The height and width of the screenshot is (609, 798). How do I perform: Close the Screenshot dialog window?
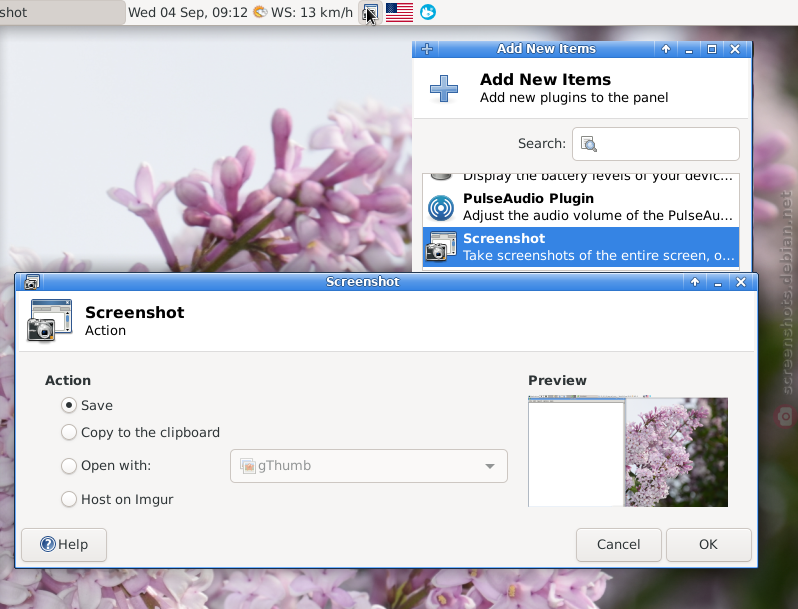click(x=741, y=282)
